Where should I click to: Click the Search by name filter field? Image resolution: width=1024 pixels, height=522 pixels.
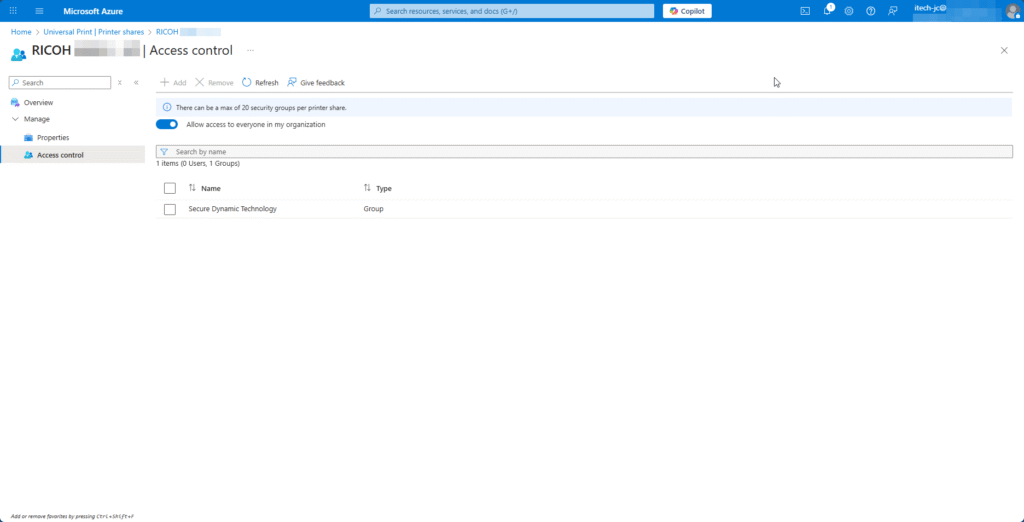pos(590,152)
